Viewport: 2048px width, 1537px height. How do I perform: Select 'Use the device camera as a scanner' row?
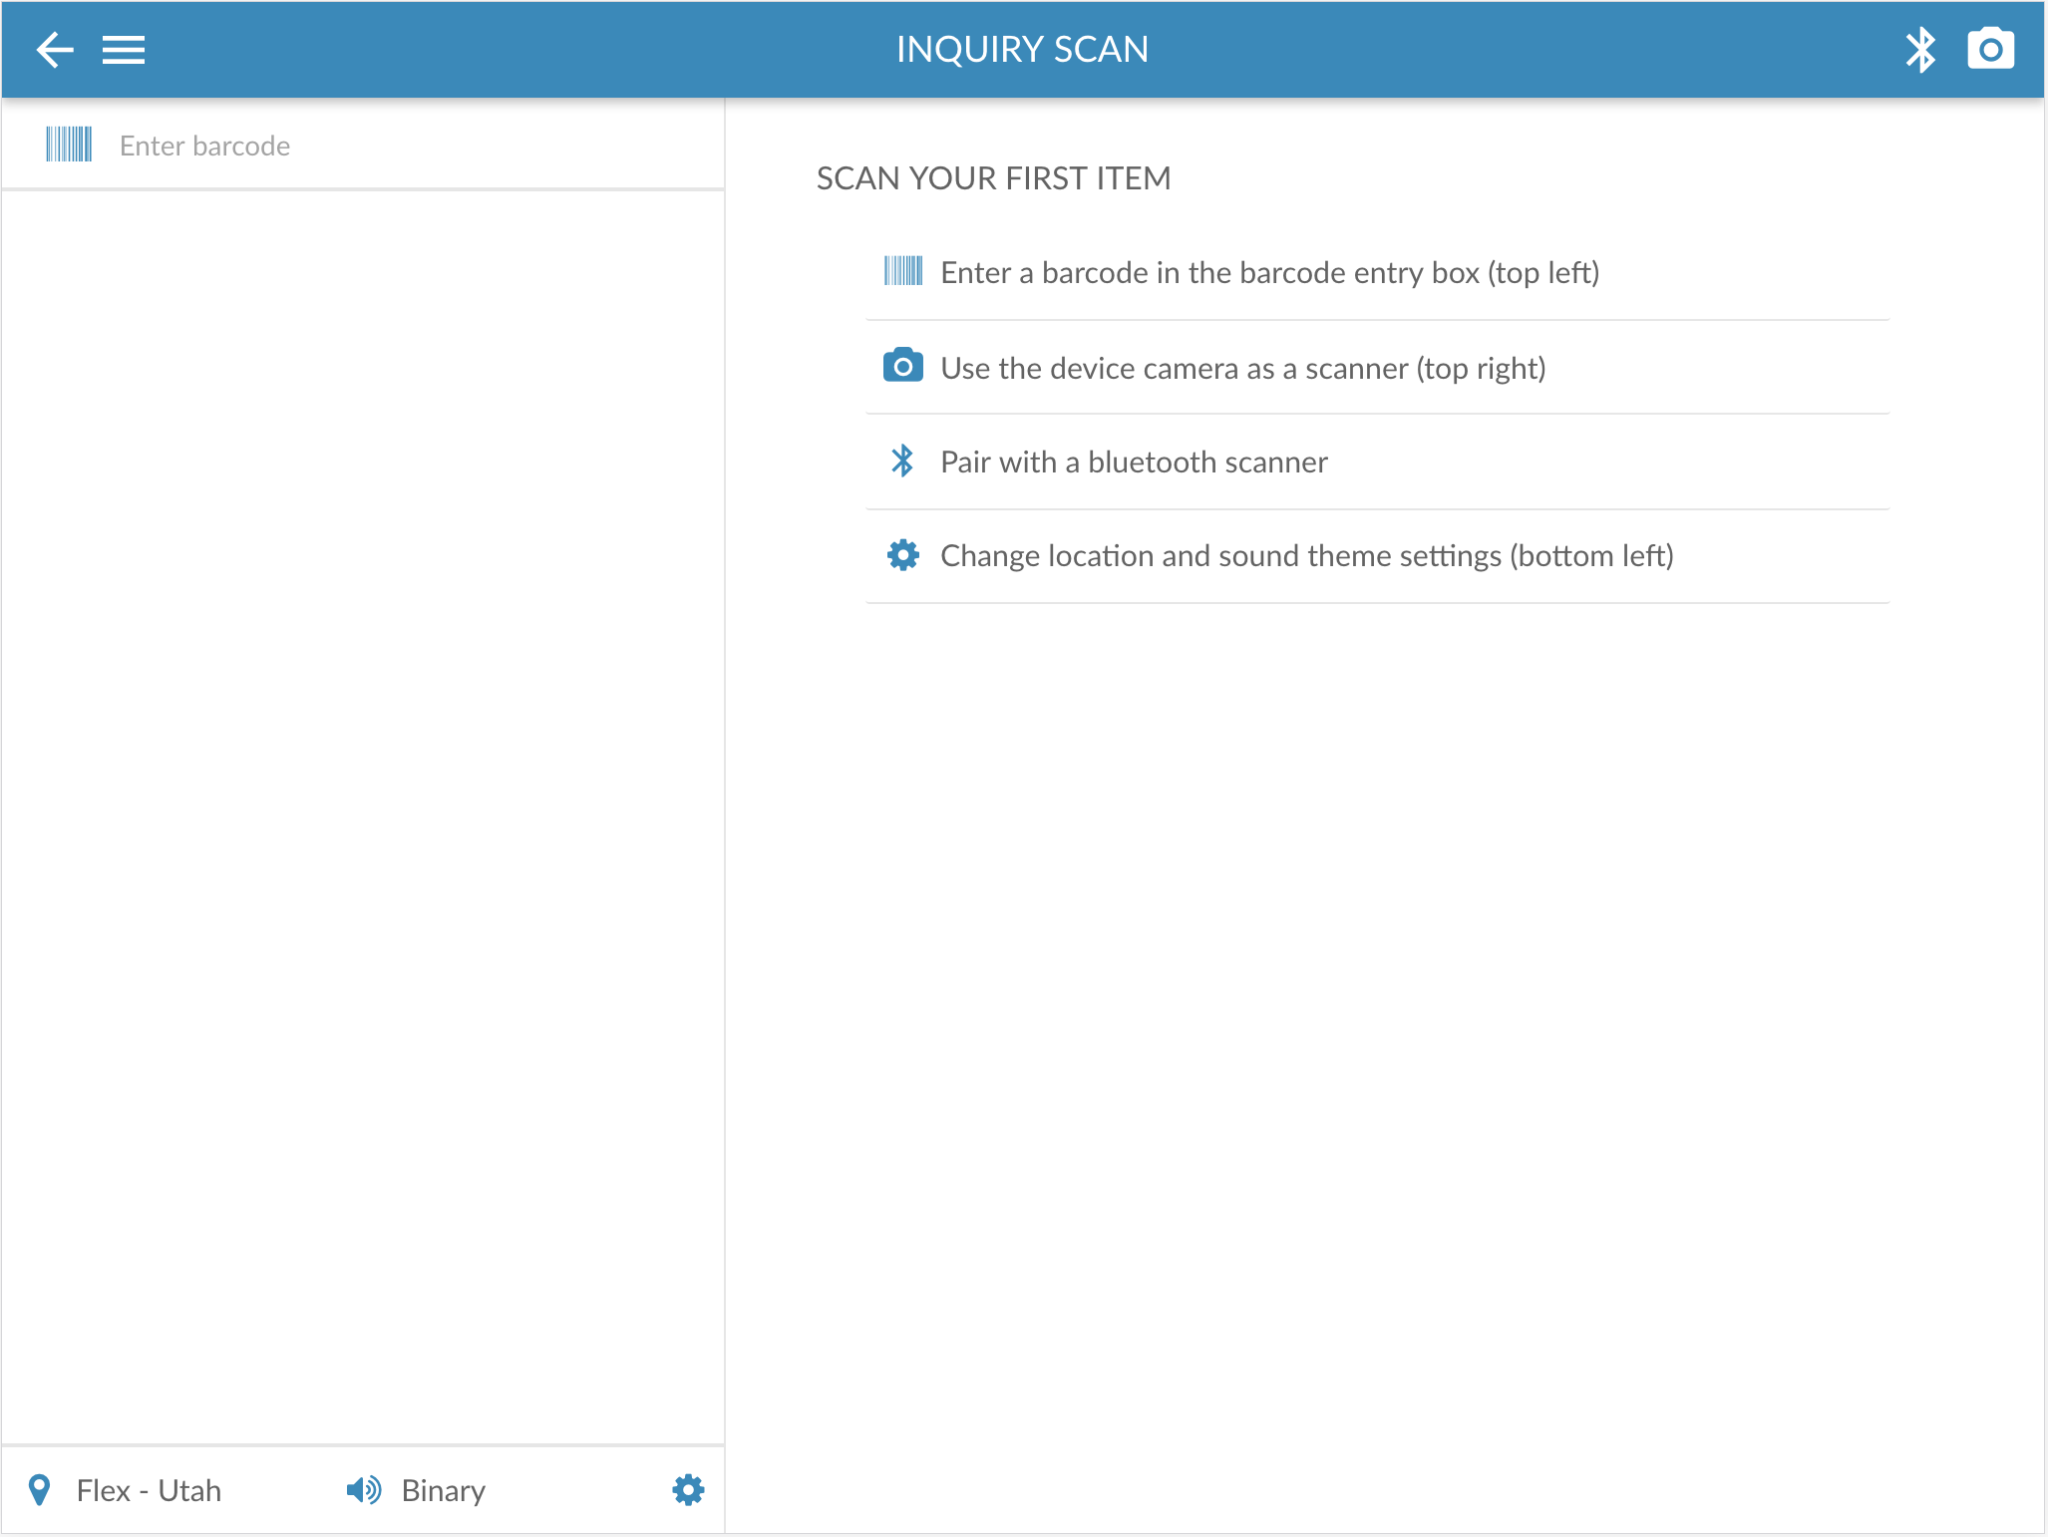(x=1377, y=368)
